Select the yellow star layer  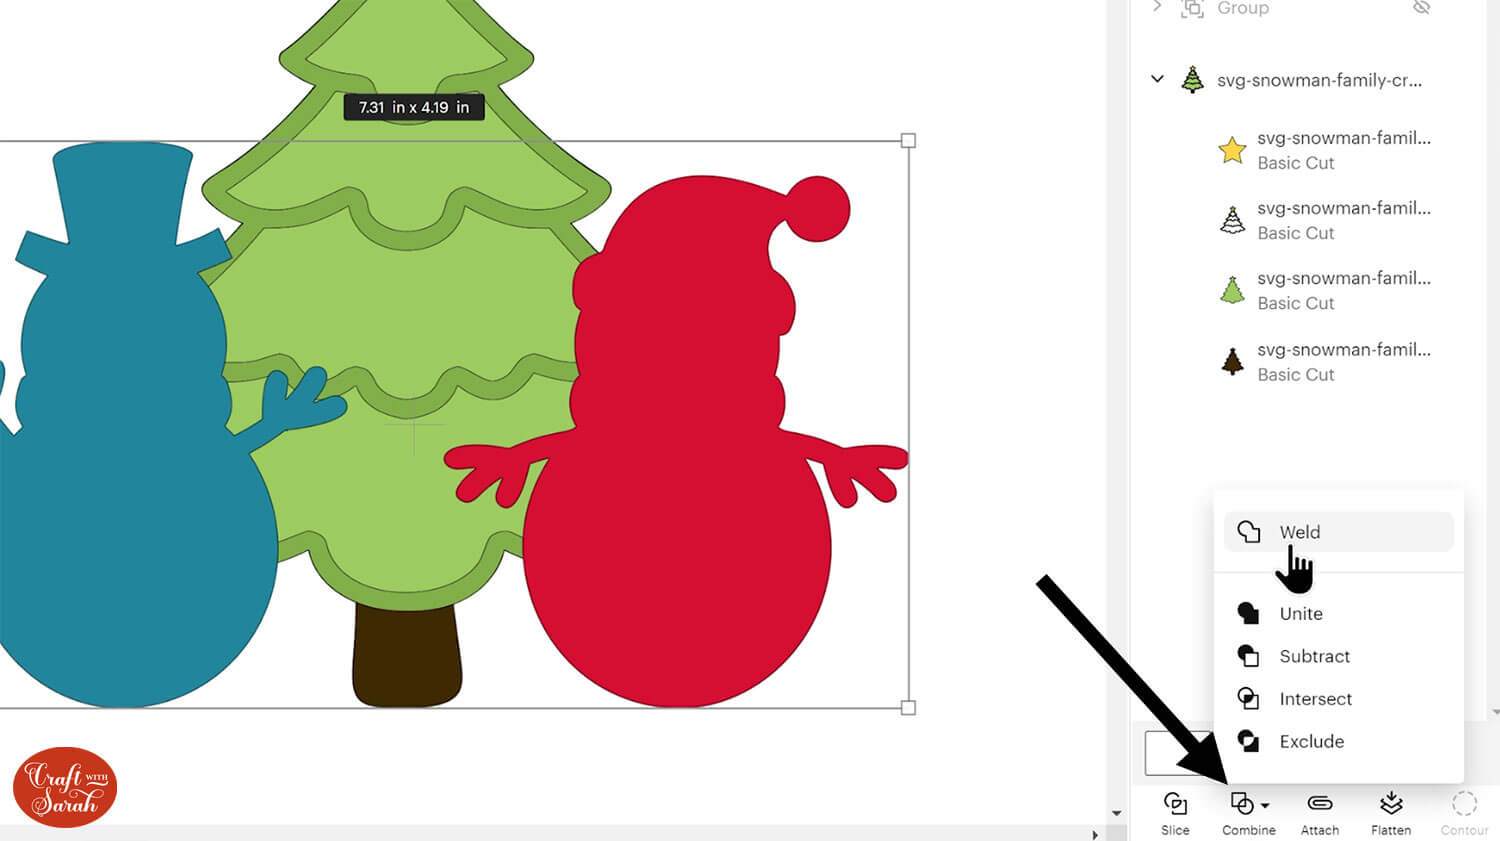point(1232,150)
